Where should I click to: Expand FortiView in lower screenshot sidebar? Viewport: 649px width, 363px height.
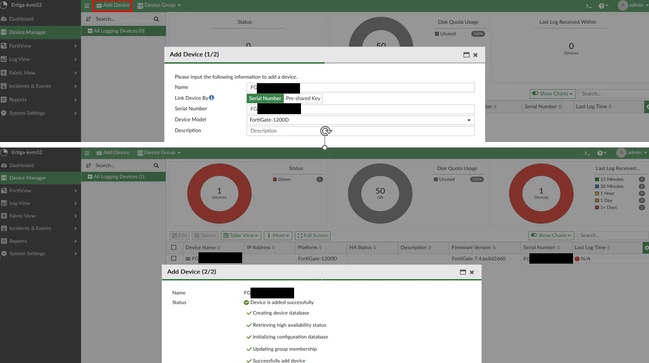pos(40,191)
